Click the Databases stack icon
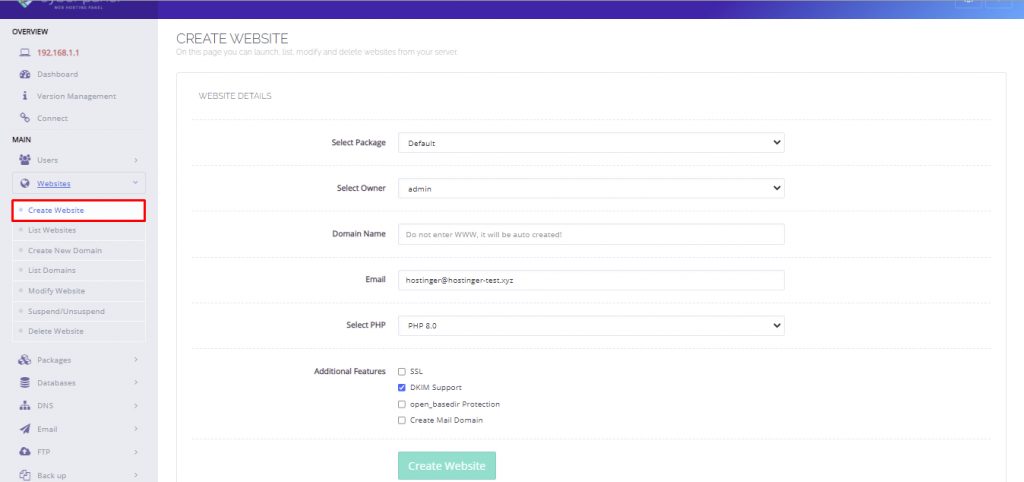Image resolution: width=1024 pixels, height=482 pixels. point(25,383)
